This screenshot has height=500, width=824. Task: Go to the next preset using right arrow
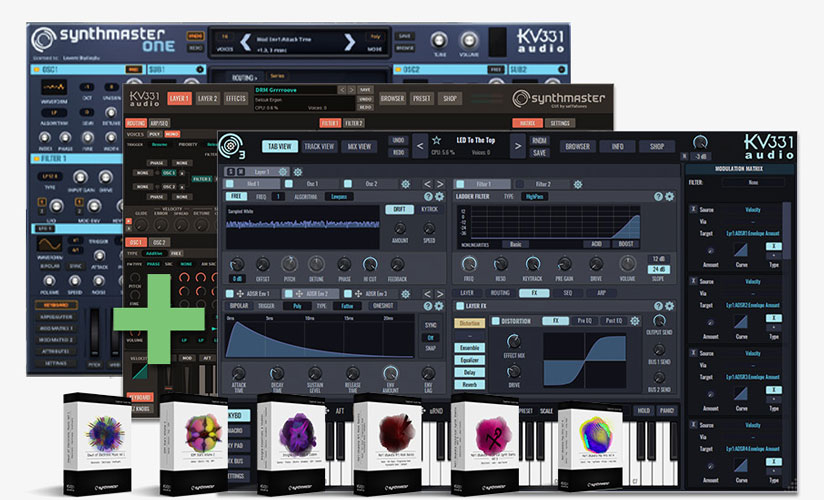(x=518, y=146)
